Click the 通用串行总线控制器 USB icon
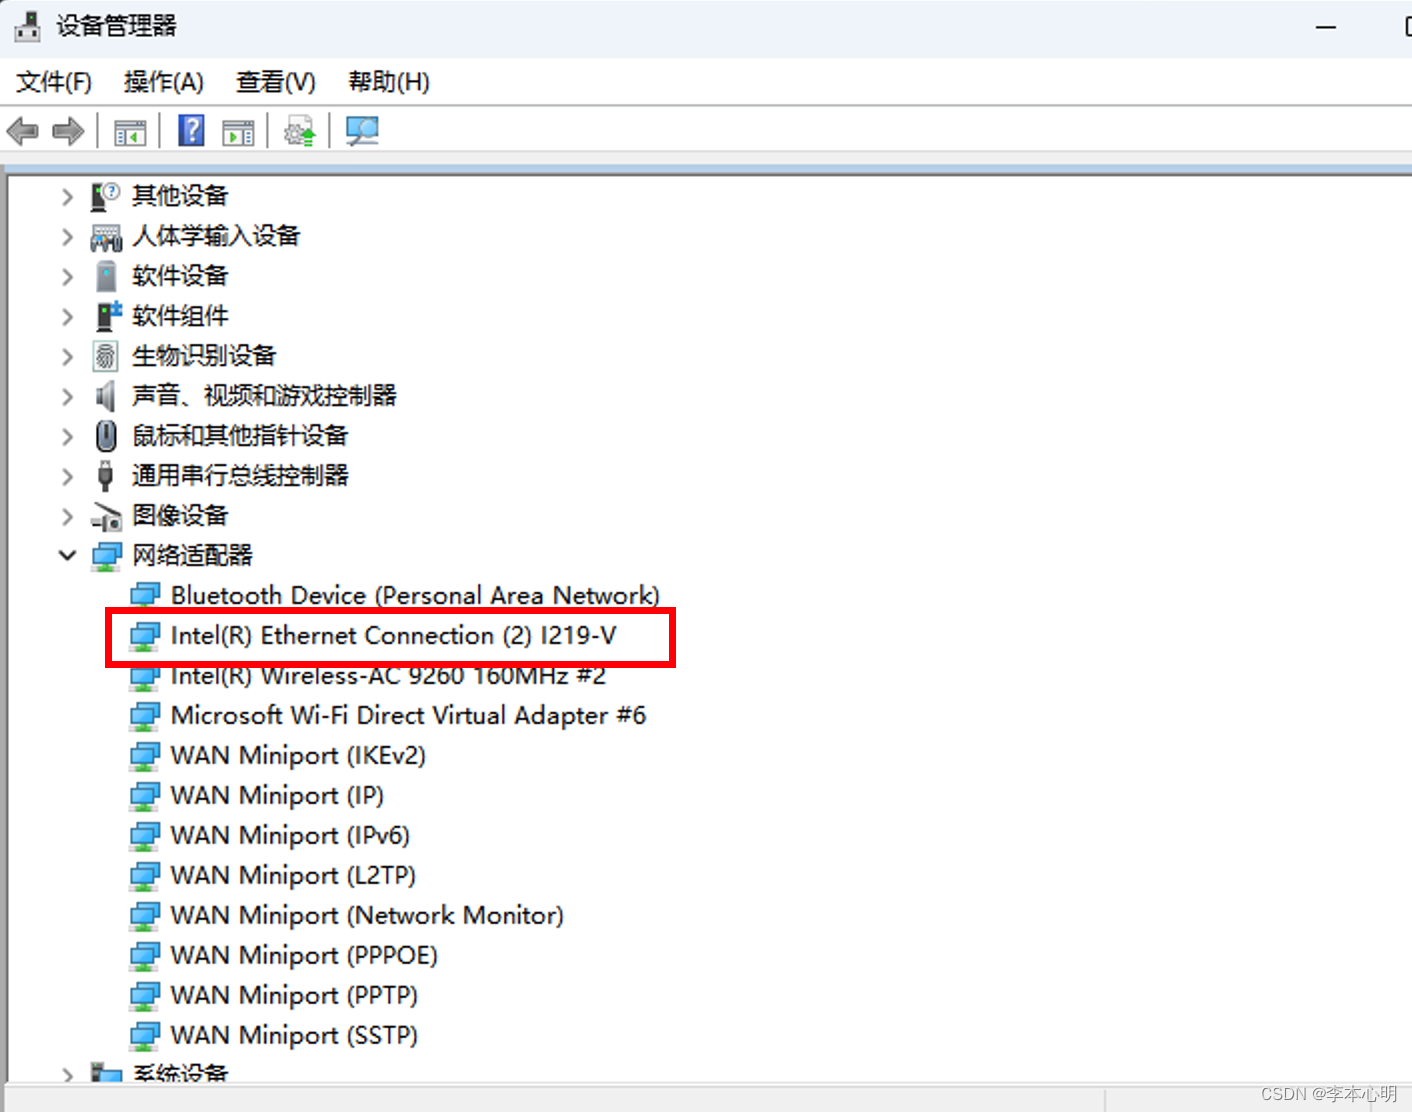This screenshot has height=1112, width=1412. (105, 476)
